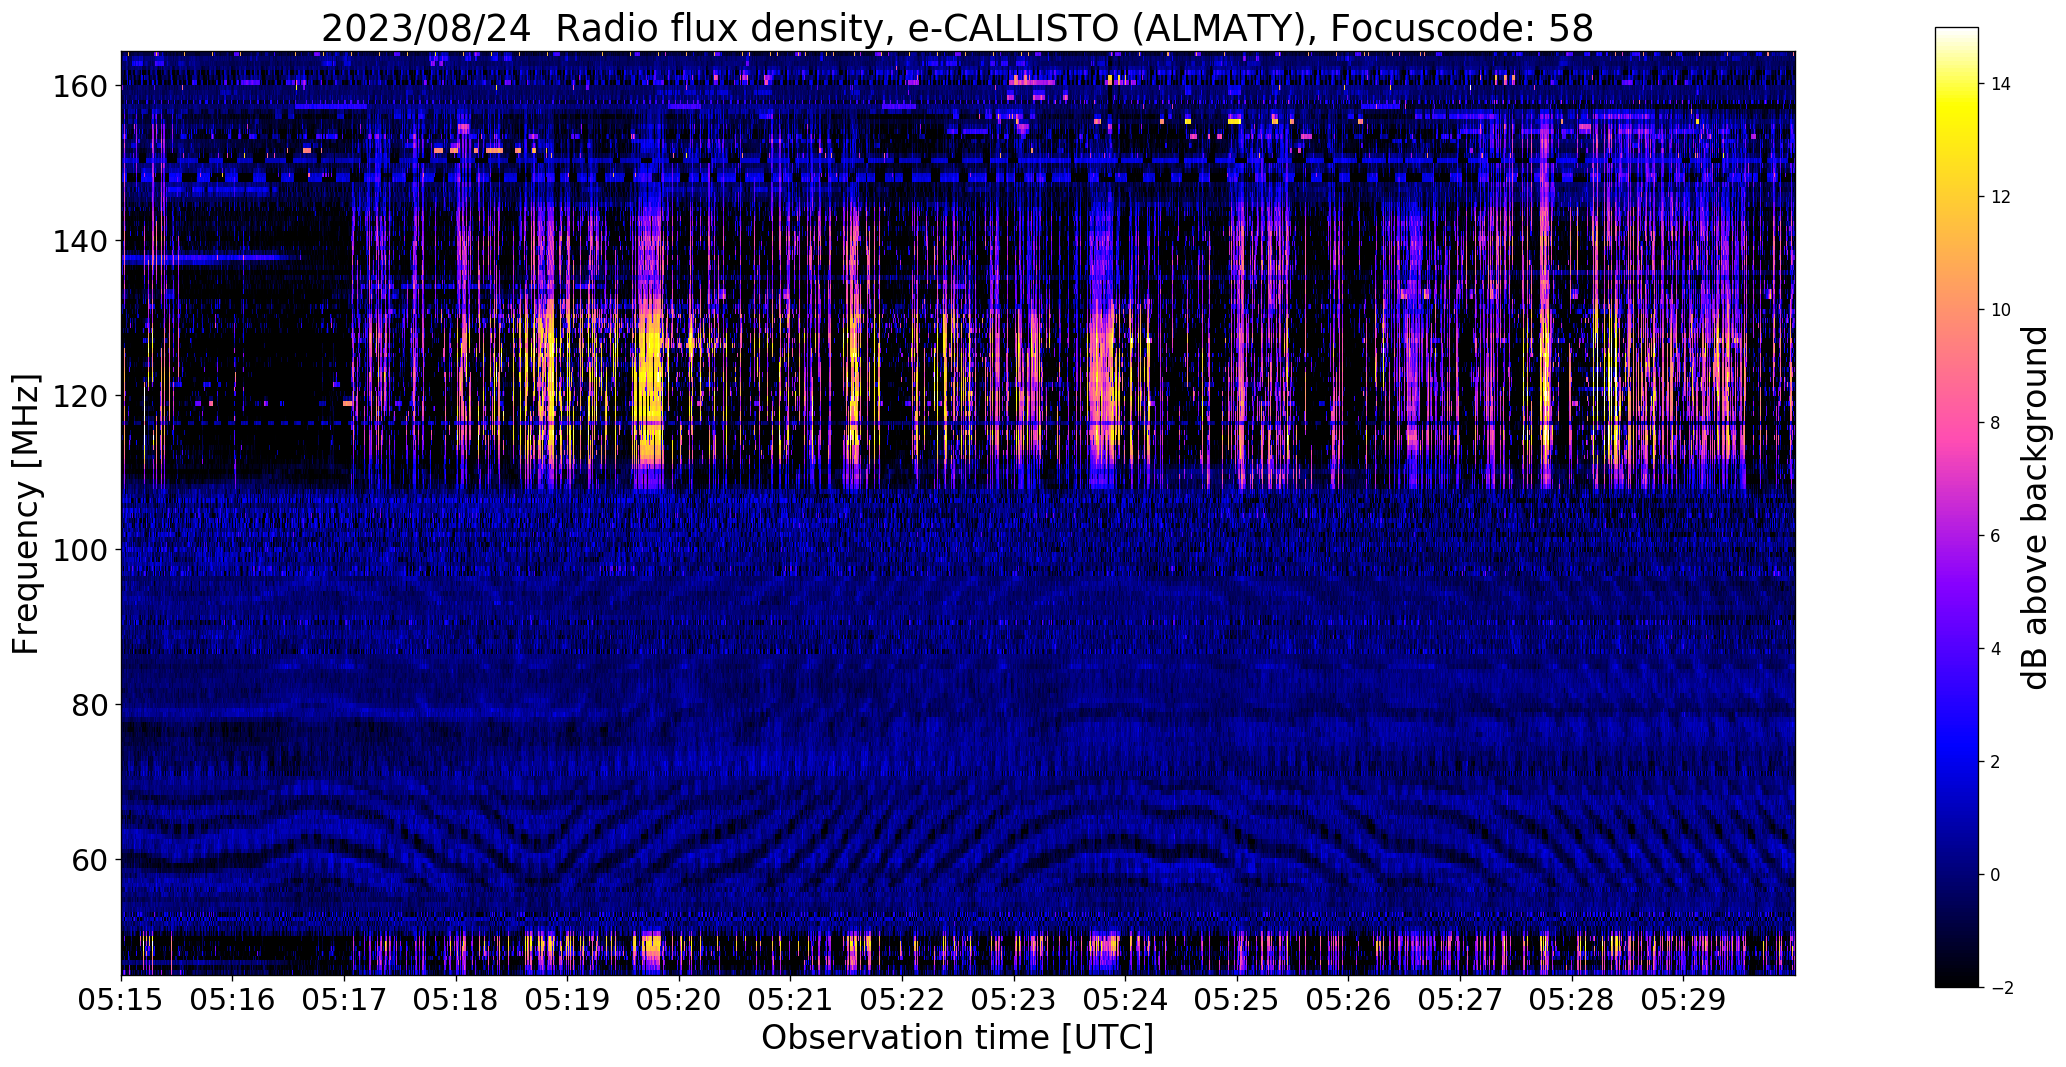Screen dimensions: 2066x1067
Task: Click the Observation time [UTC] axis label
Action: [x=957, y=1038]
